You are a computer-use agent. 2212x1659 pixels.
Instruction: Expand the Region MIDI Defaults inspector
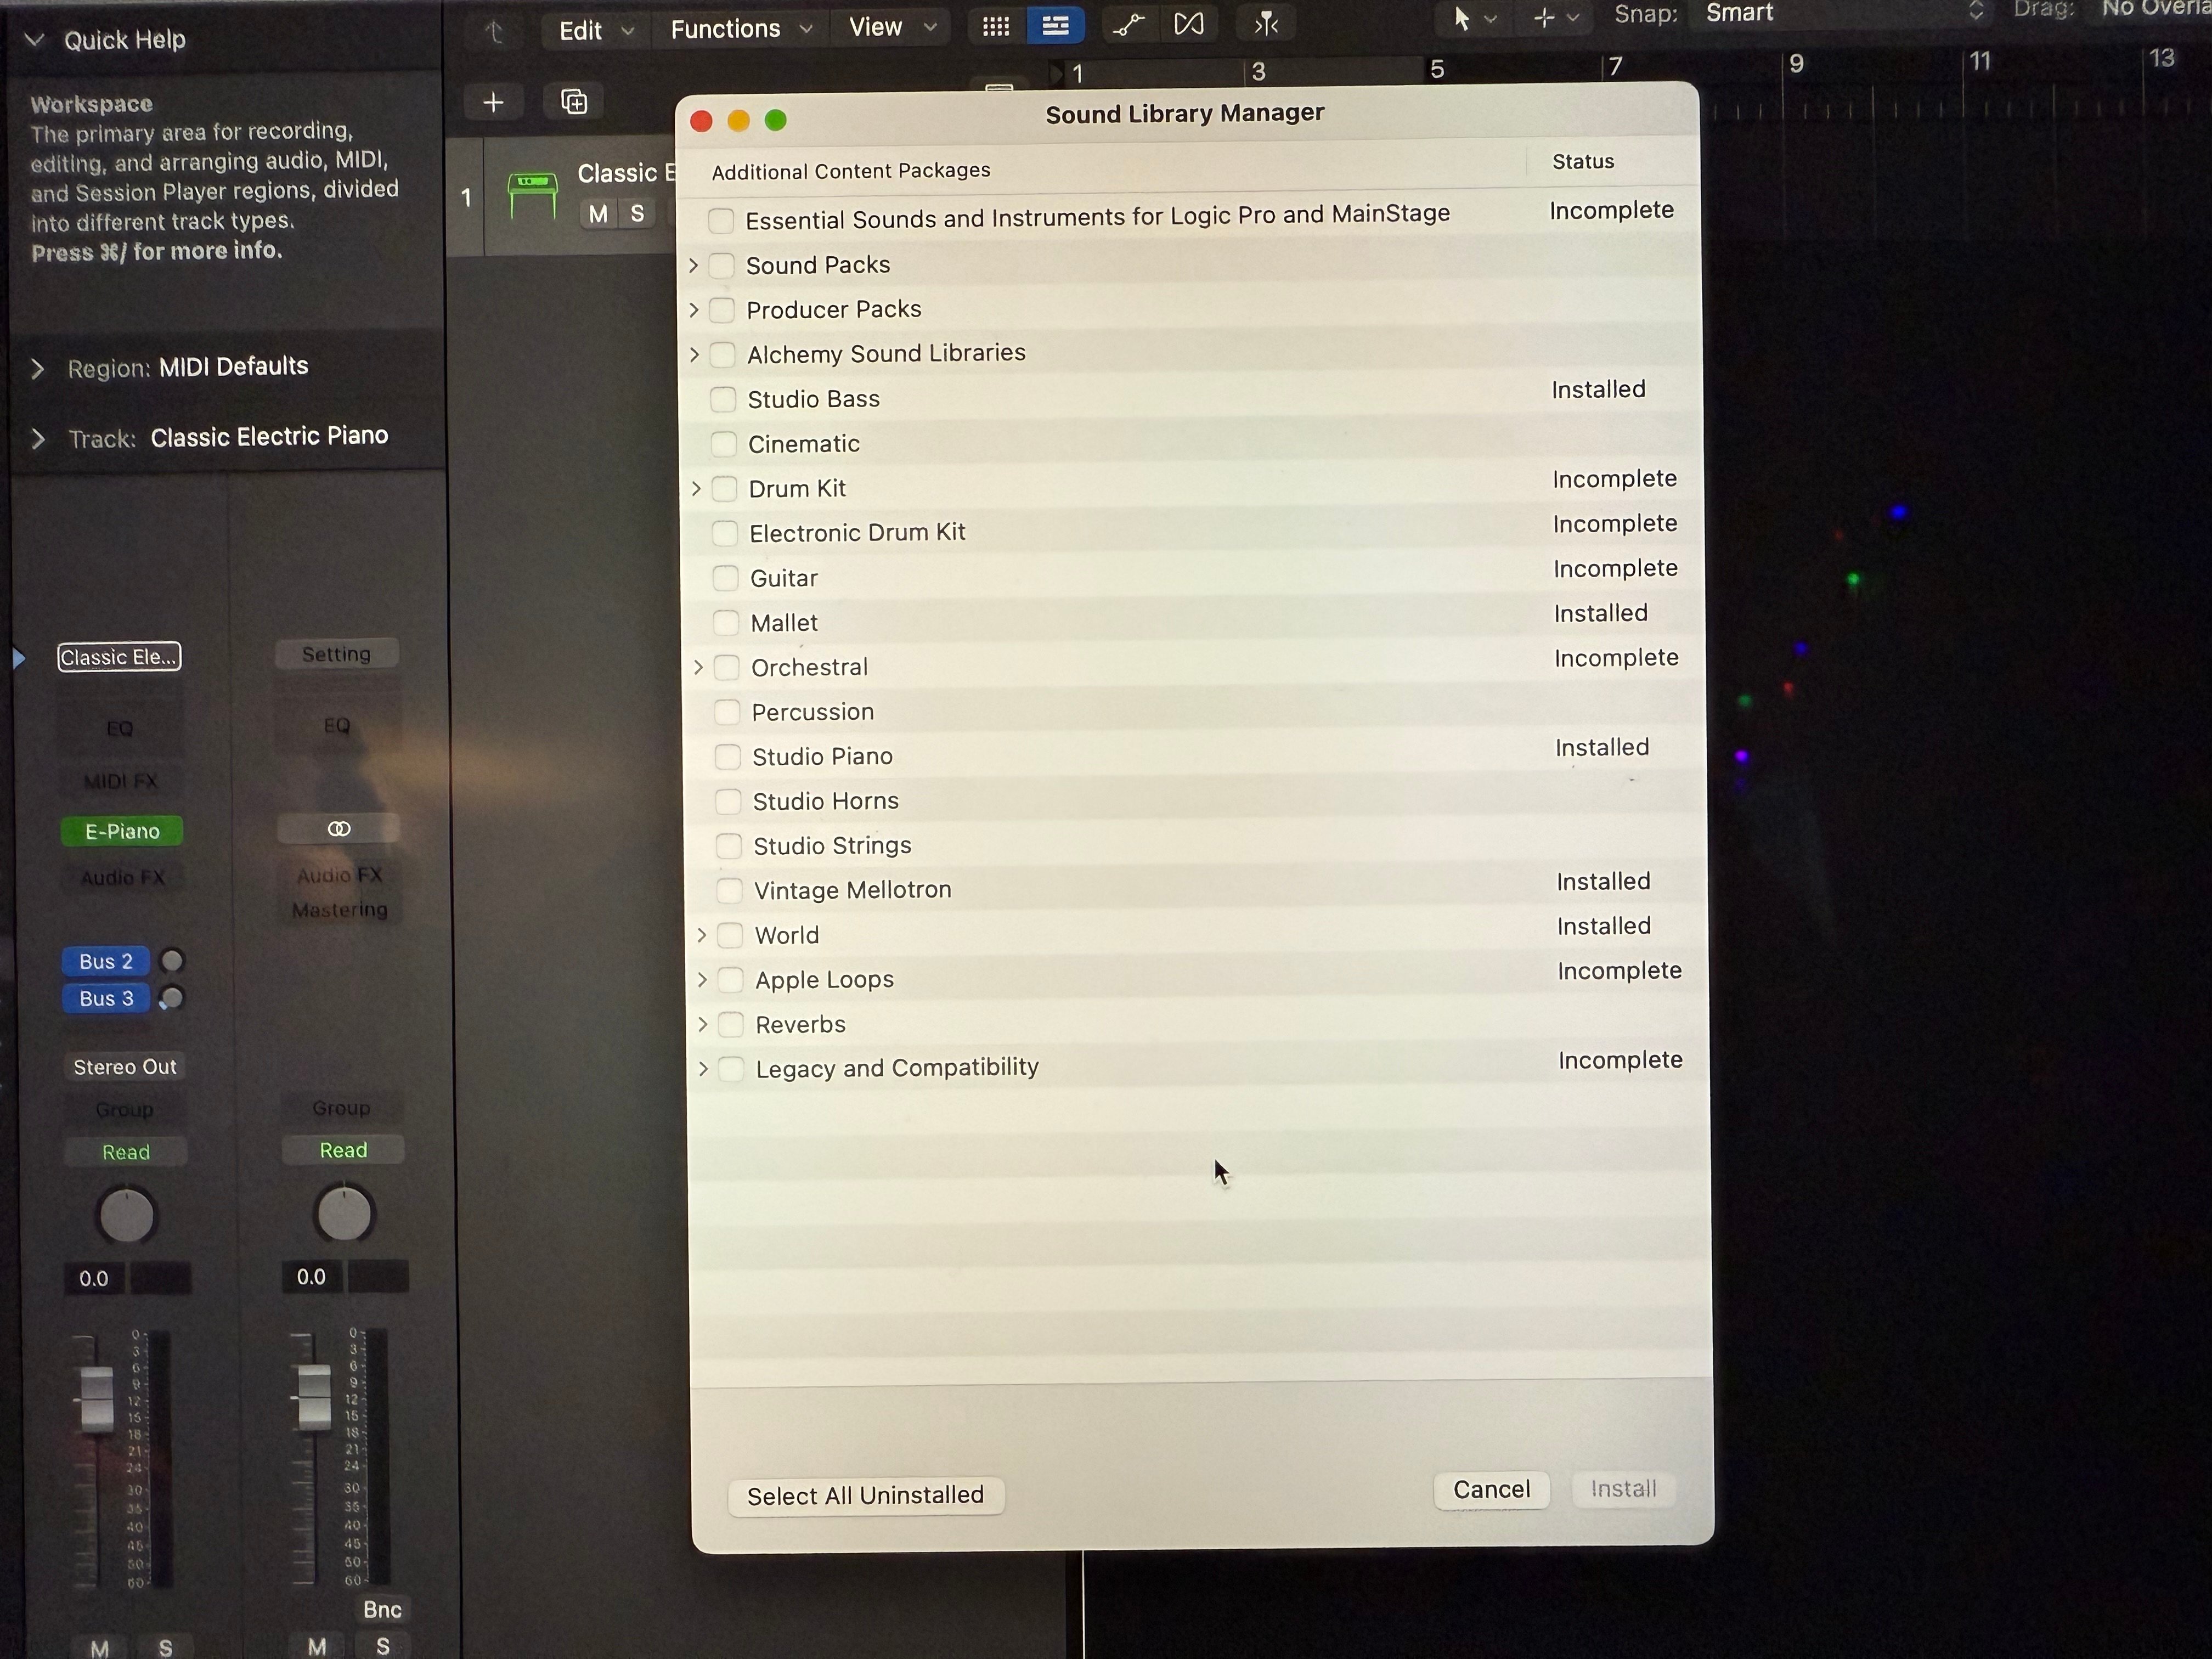pos(38,369)
